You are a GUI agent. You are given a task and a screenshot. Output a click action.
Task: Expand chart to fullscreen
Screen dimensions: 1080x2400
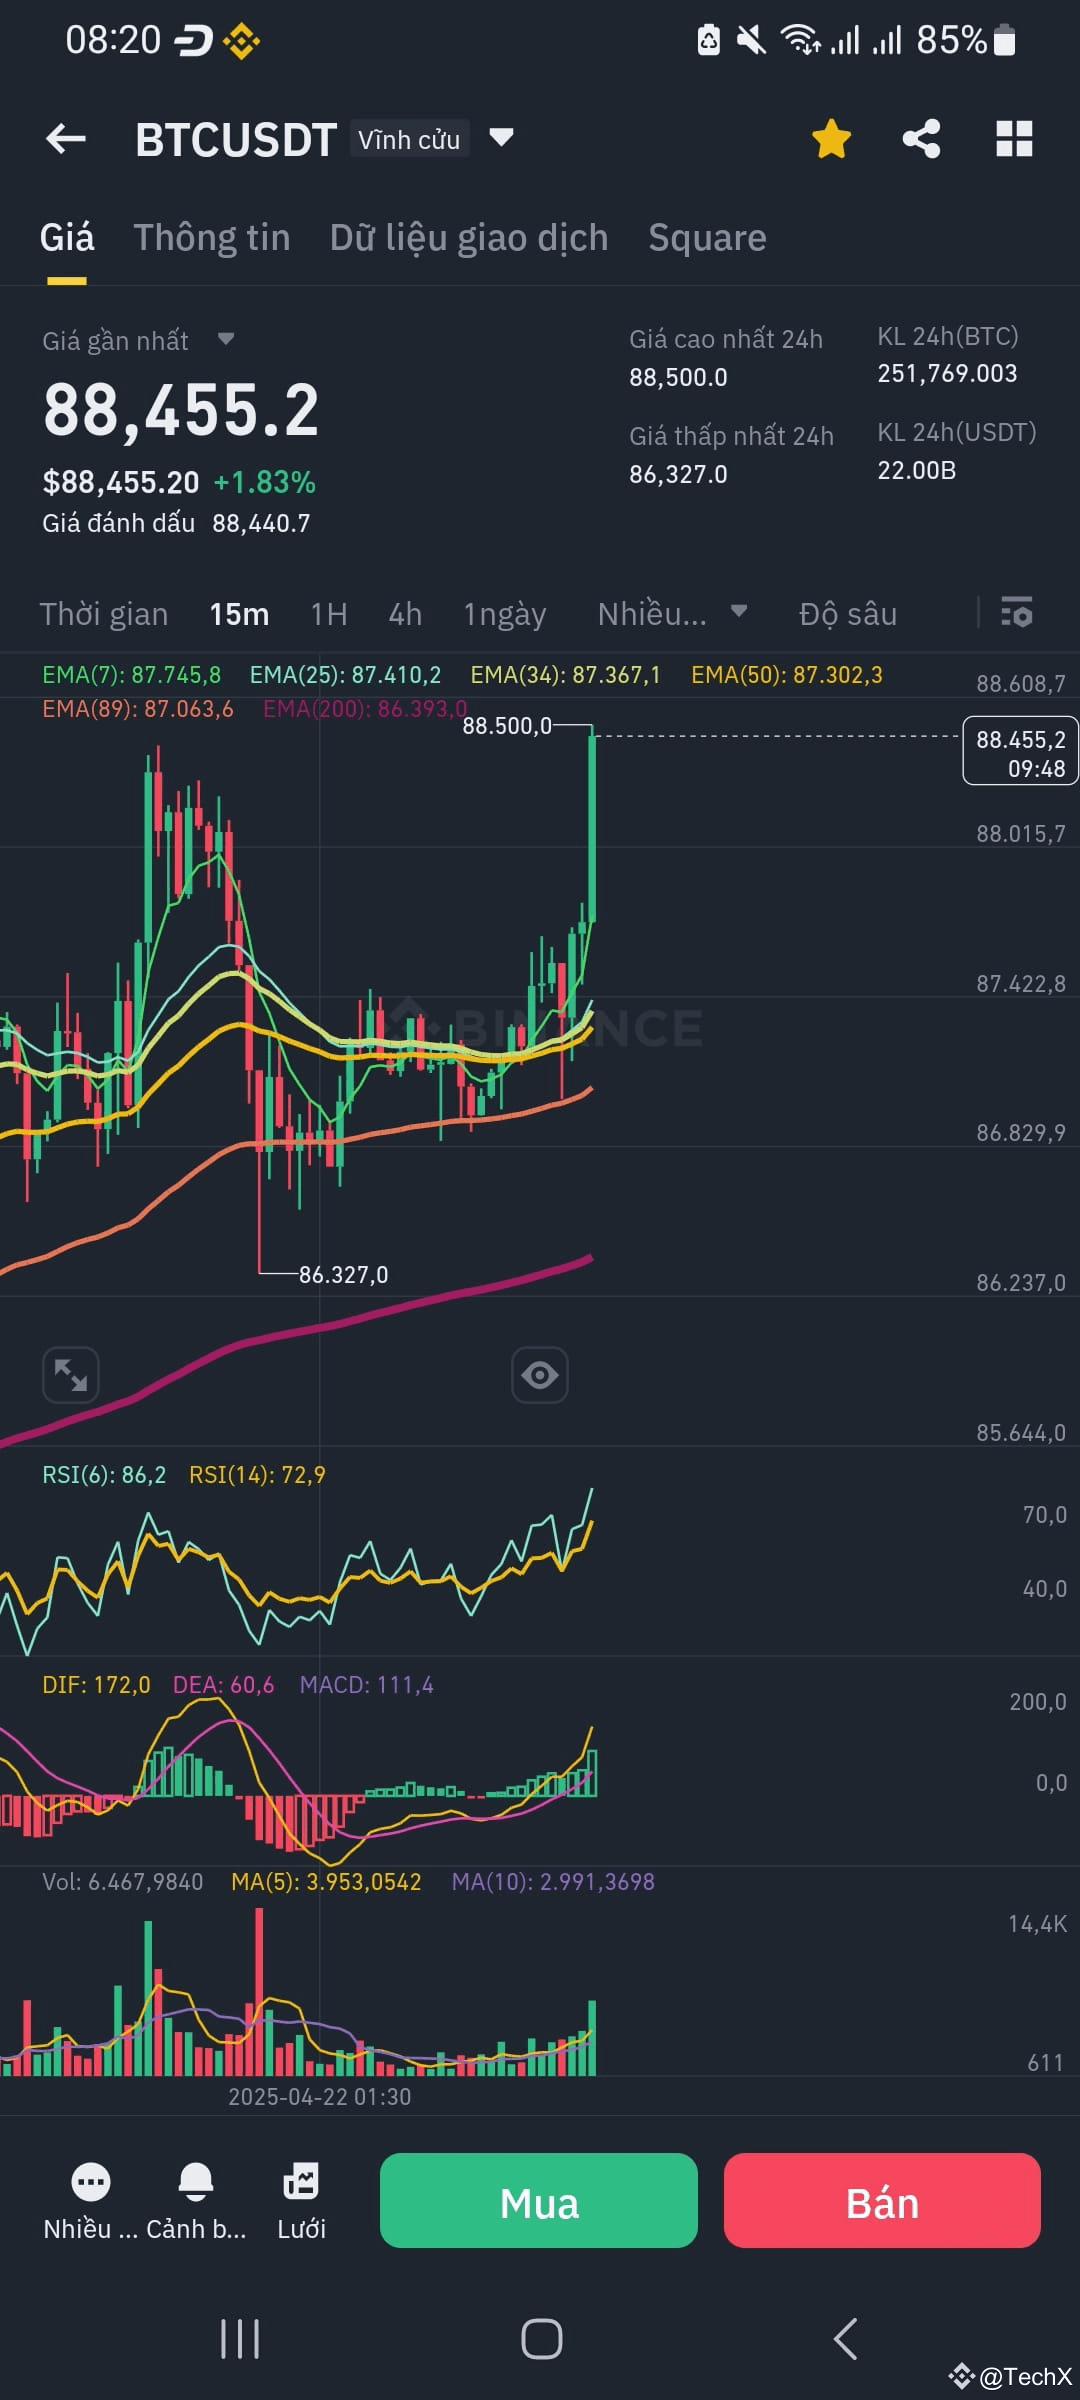click(x=71, y=1375)
